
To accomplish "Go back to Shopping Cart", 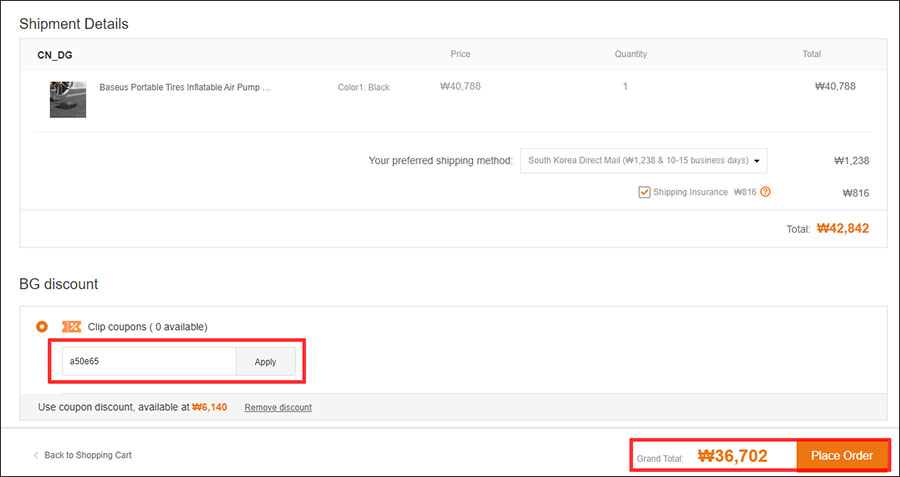I will 88,455.
